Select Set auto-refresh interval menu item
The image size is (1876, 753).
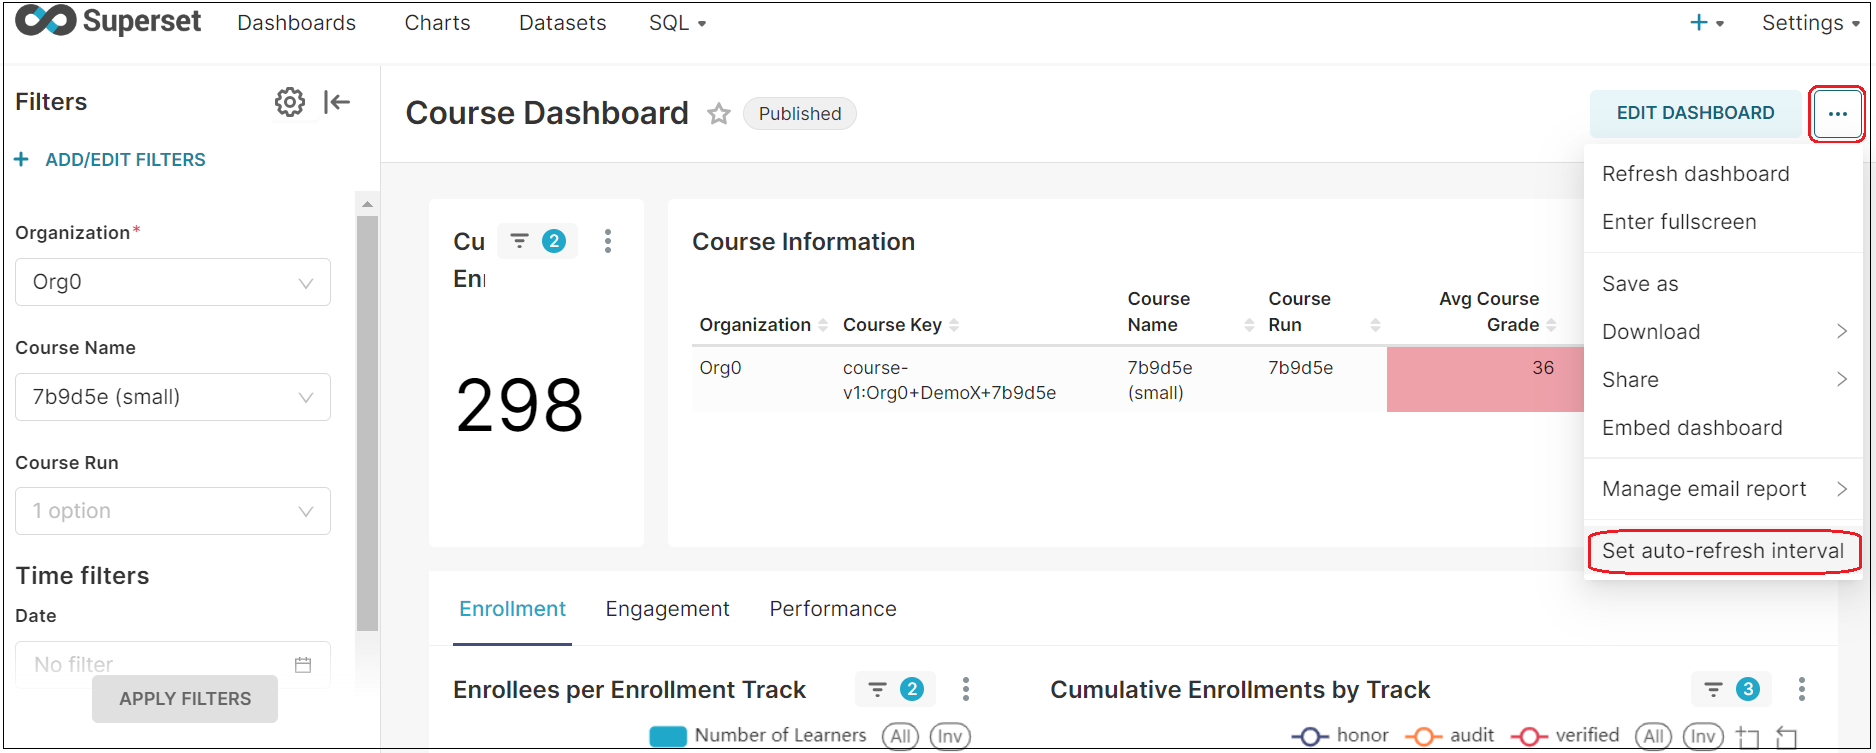(x=1722, y=551)
